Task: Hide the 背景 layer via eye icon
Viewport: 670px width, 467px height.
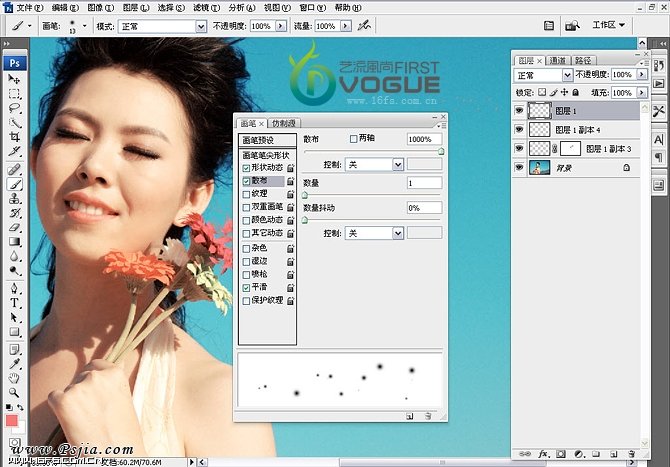Action: click(x=519, y=169)
